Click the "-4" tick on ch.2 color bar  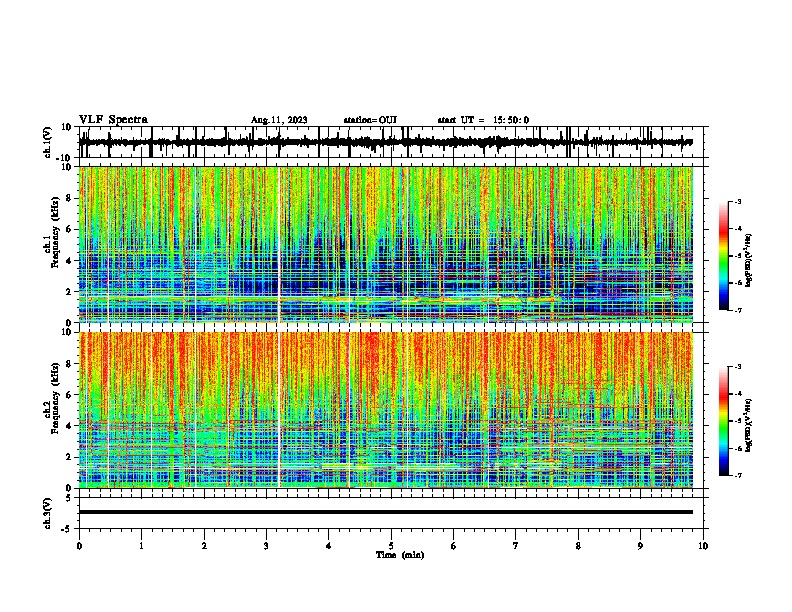[738, 394]
